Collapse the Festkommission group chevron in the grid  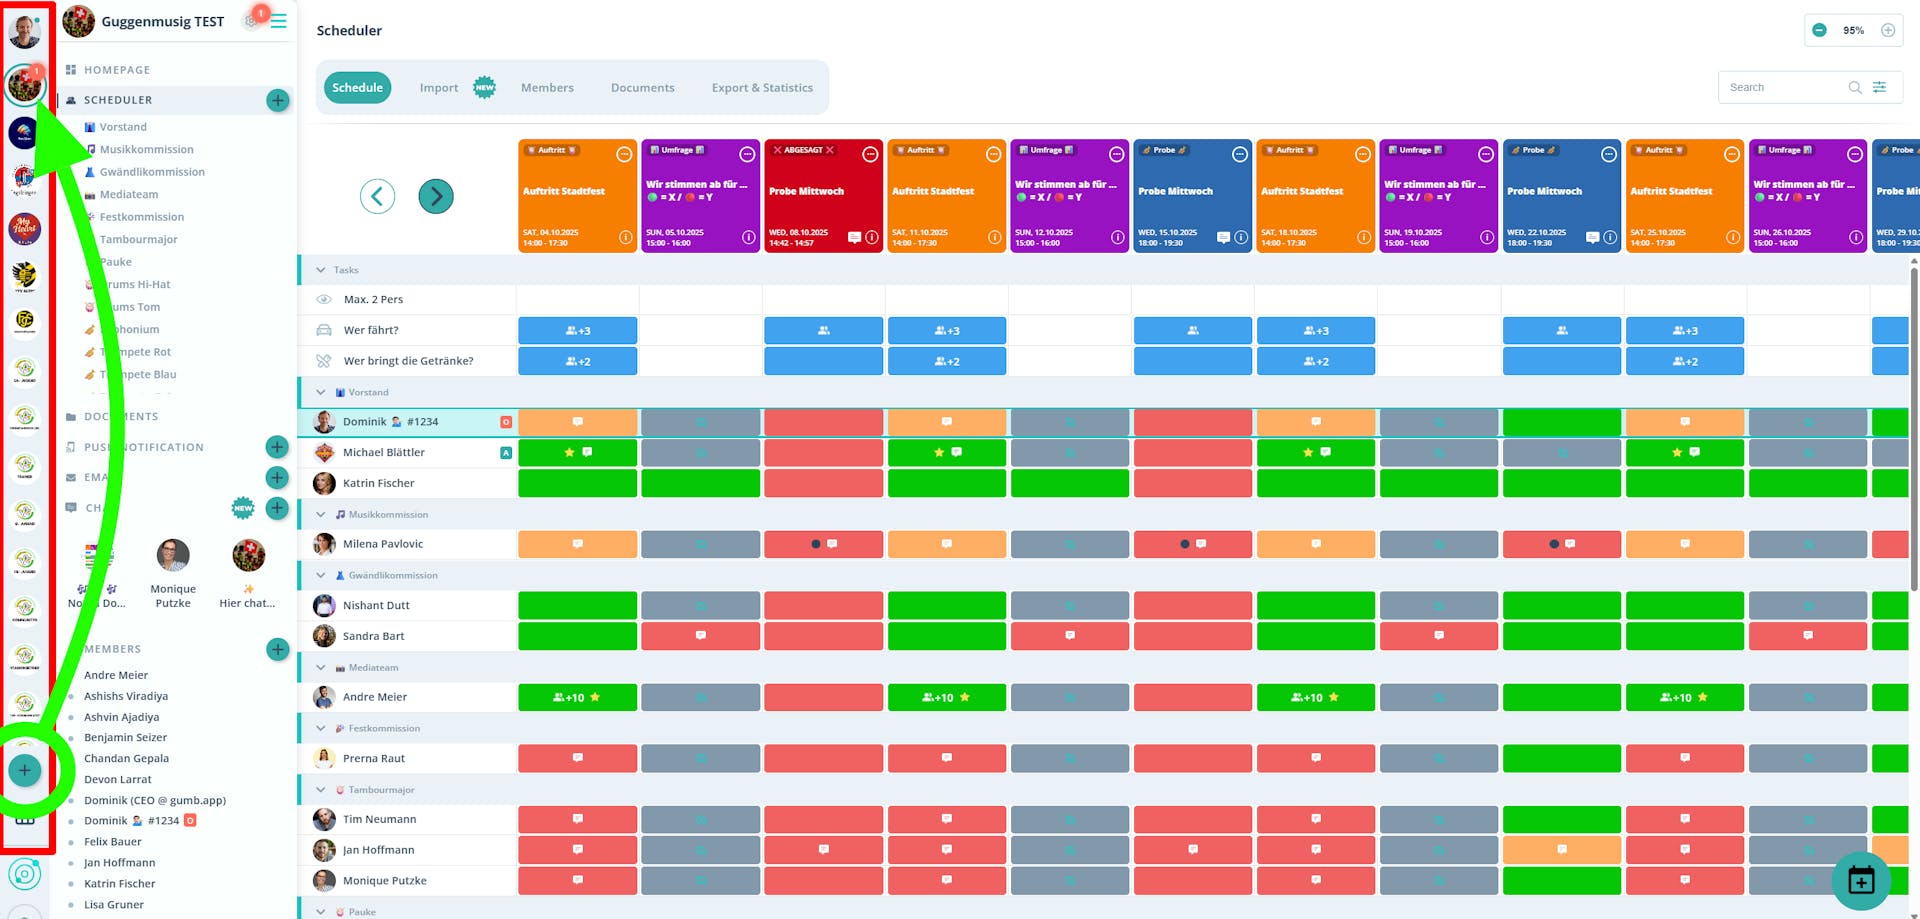[321, 728]
